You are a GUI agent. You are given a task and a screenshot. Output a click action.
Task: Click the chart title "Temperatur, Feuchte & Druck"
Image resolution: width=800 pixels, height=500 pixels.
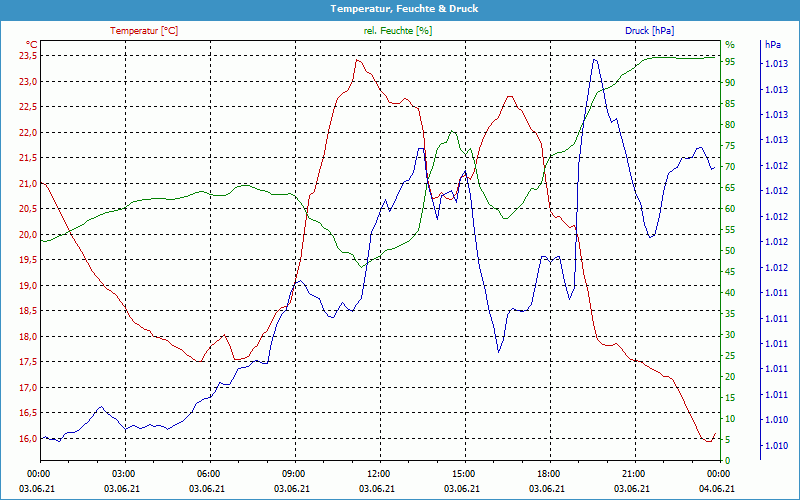coord(404,9)
